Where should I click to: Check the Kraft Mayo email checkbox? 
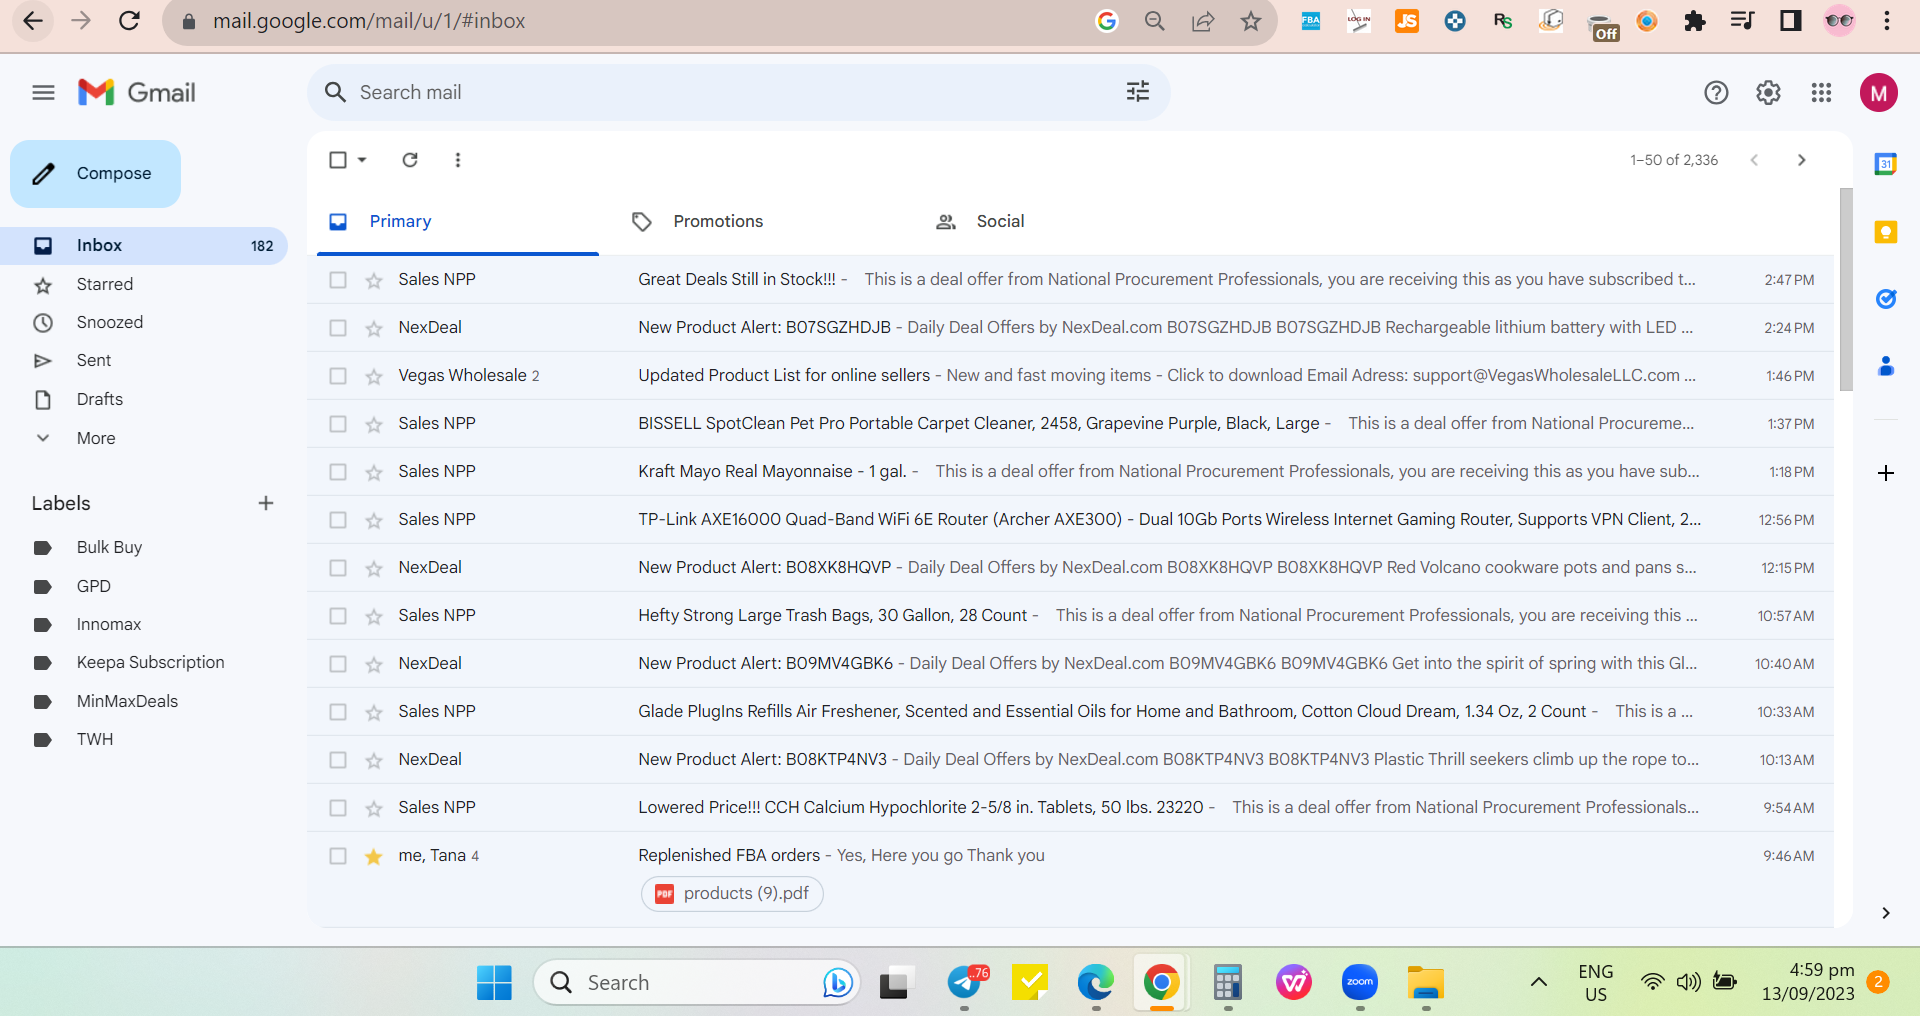[338, 472]
